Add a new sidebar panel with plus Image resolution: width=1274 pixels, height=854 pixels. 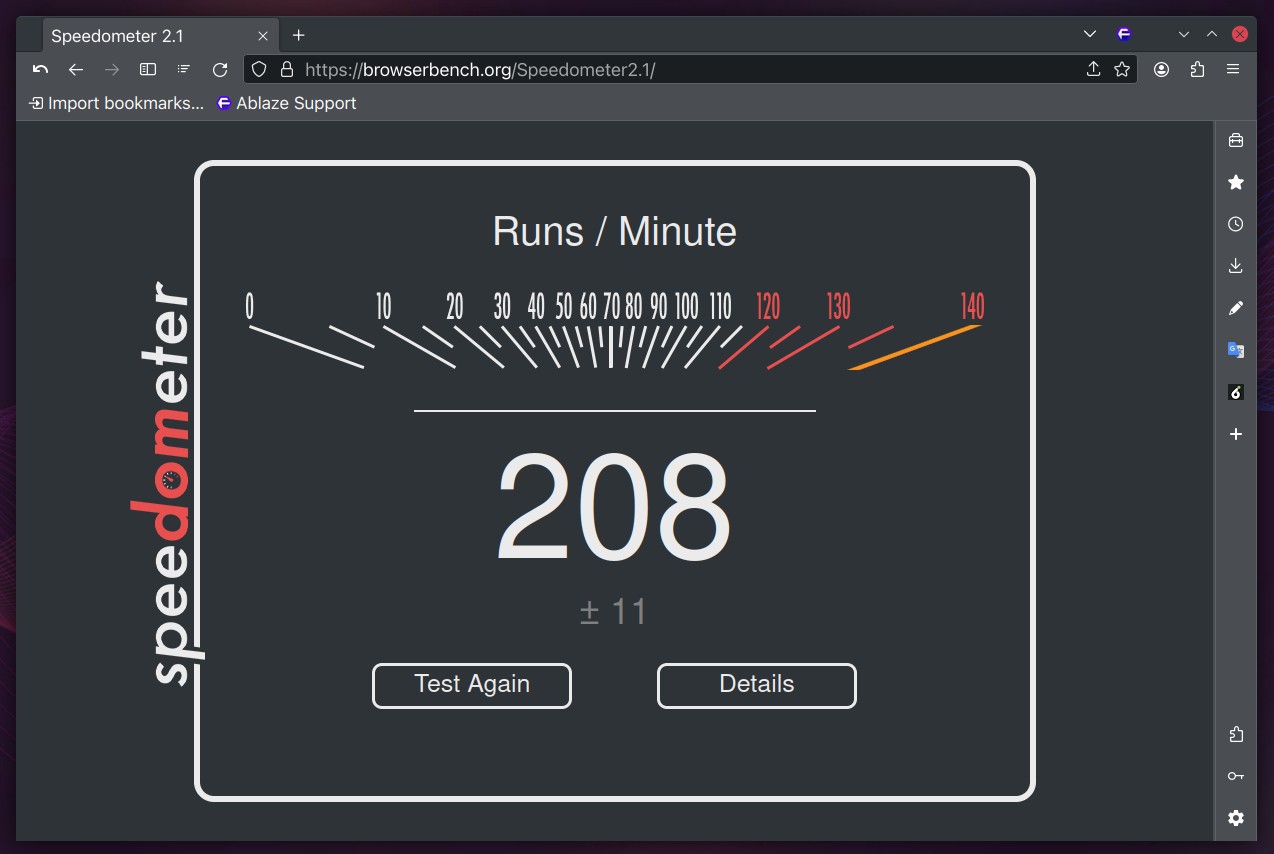[1236, 434]
